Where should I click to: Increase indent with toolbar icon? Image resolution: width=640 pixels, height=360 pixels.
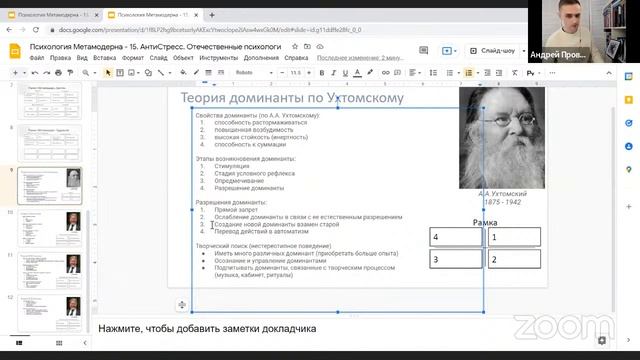coord(499,73)
